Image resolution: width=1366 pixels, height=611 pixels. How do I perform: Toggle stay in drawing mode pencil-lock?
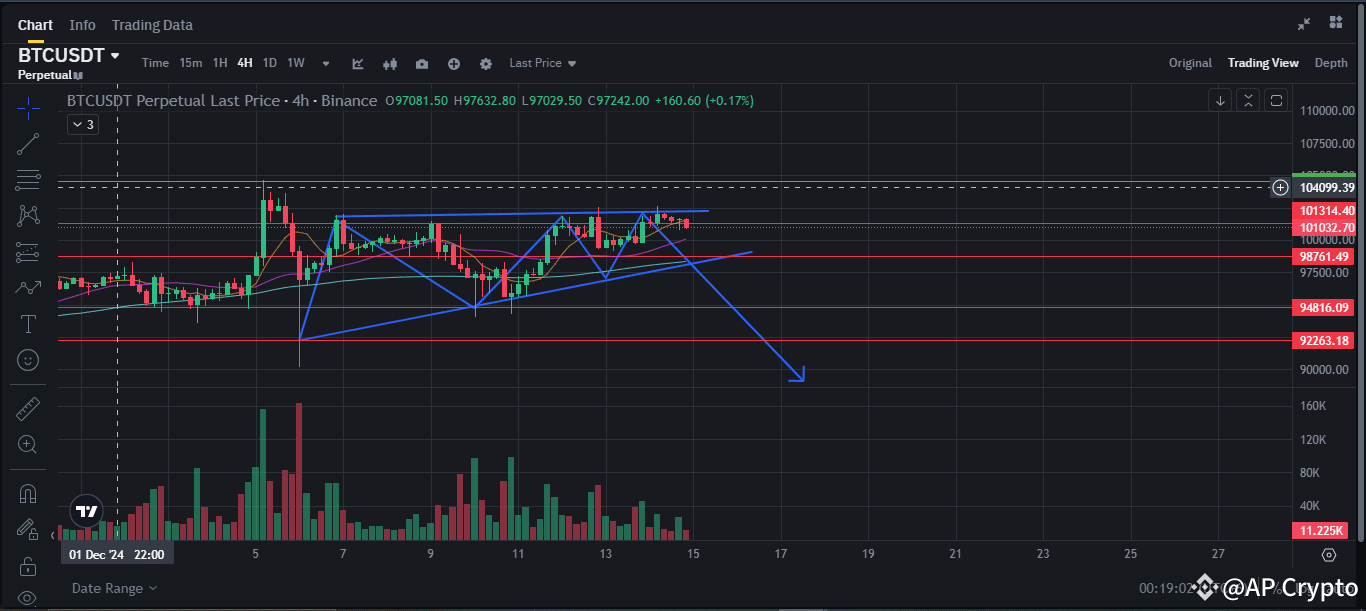point(28,529)
